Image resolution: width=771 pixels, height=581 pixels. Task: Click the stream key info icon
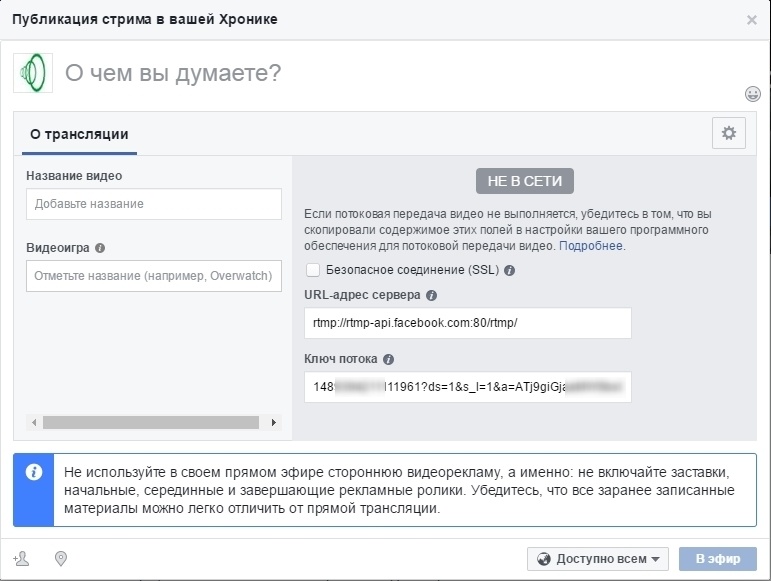pos(389,360)
